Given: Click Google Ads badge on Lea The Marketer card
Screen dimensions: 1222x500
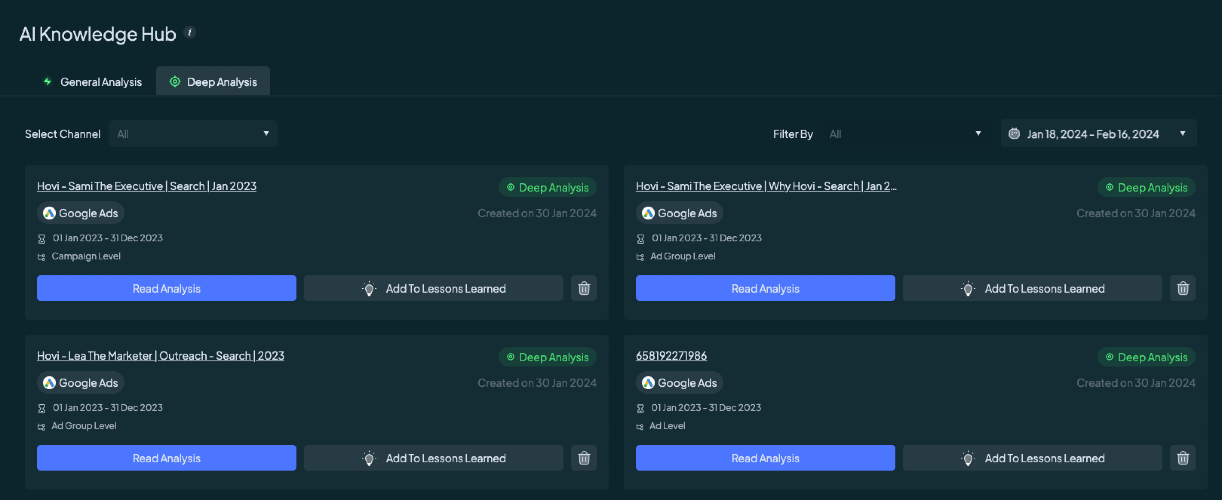Looking at the screenshot, I should click(81, 383).
